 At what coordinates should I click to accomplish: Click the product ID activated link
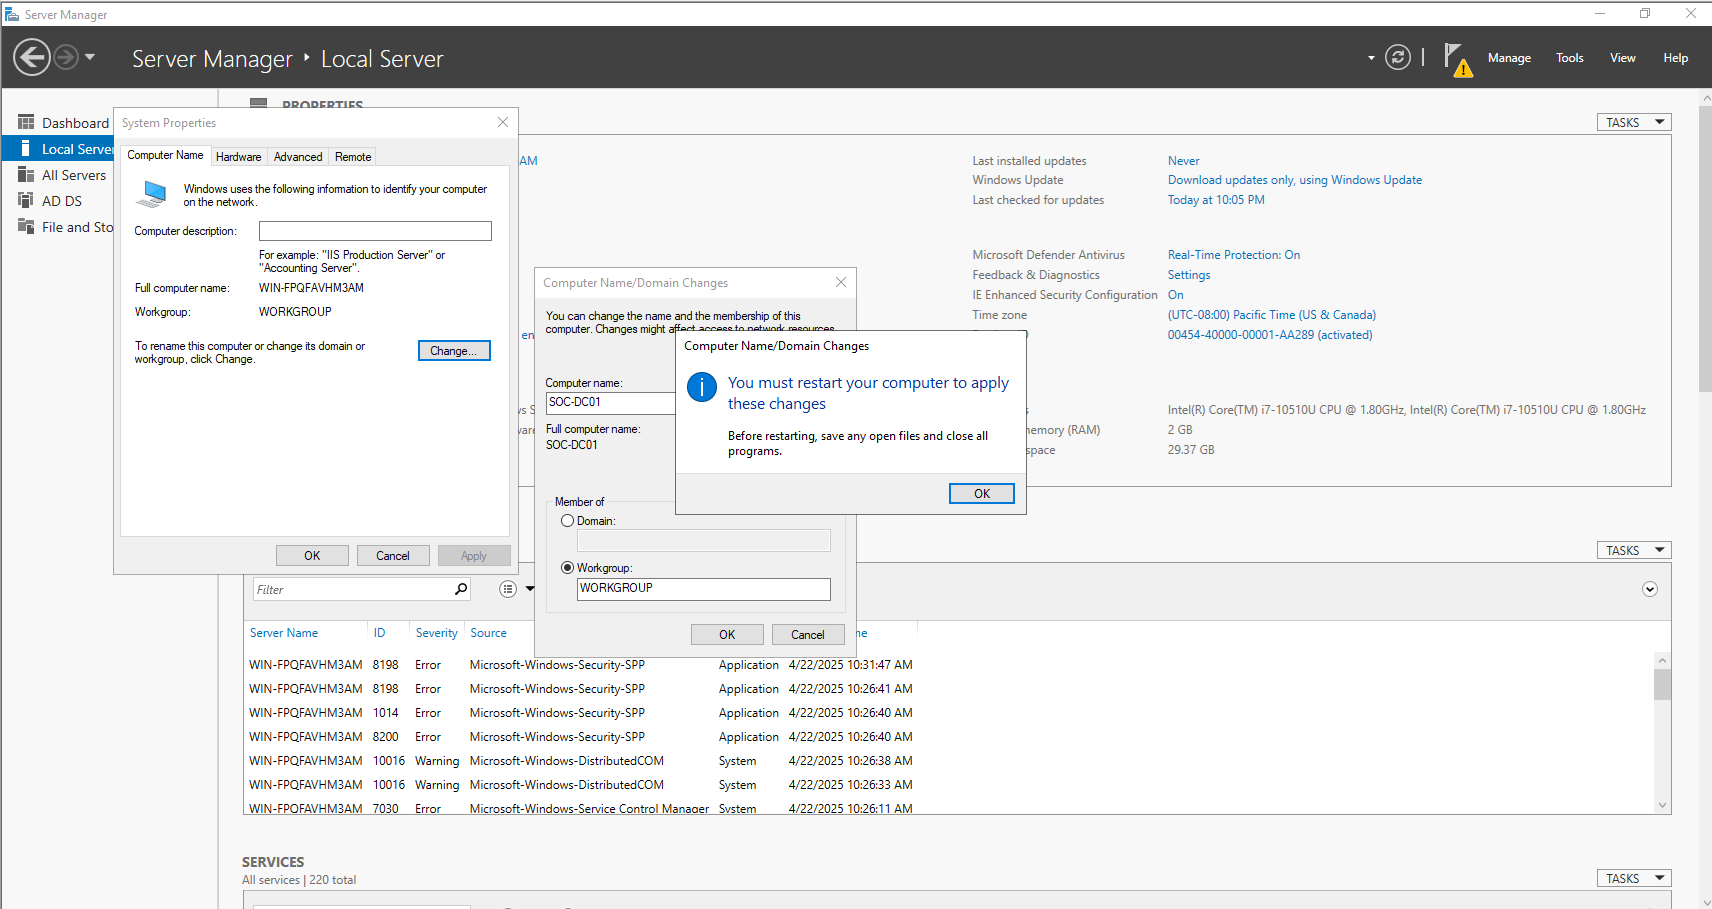(x=1270, y=335)
